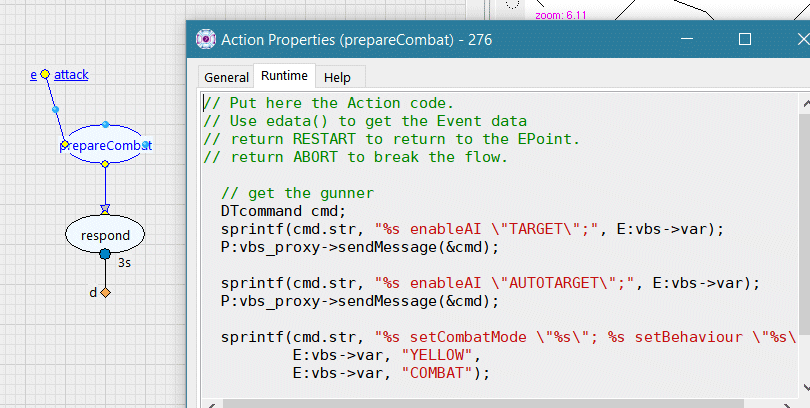
Task: Switch to the General tab
Action: 226,77
